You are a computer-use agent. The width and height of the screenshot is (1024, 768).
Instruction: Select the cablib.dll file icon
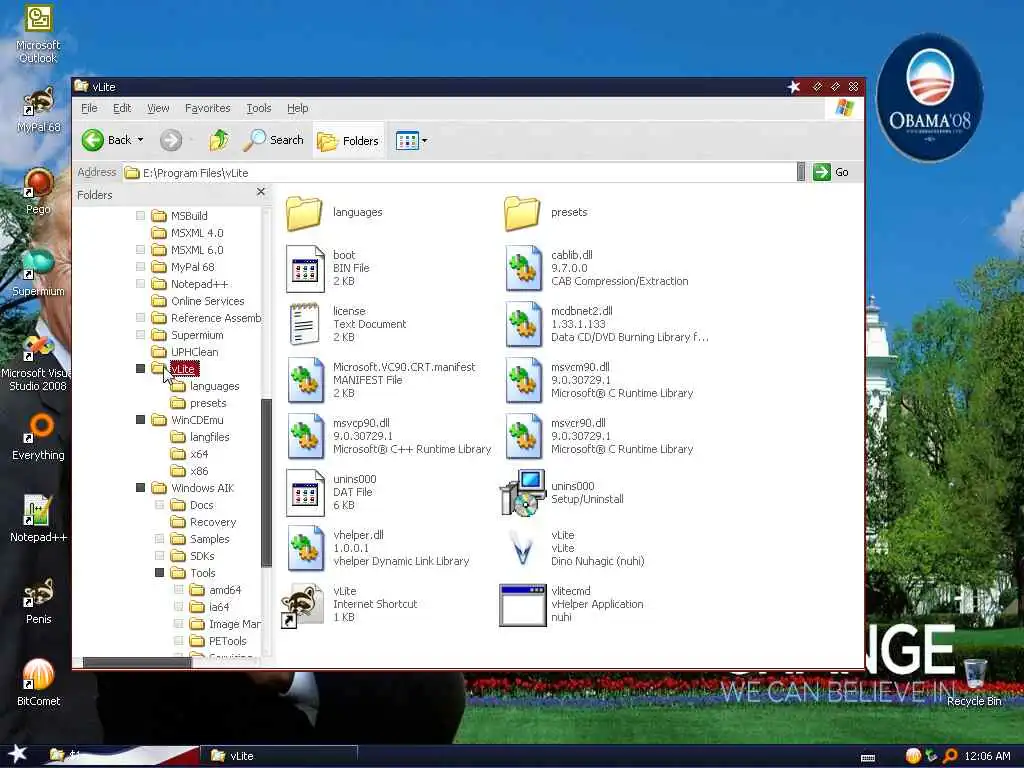click(523, 268)
